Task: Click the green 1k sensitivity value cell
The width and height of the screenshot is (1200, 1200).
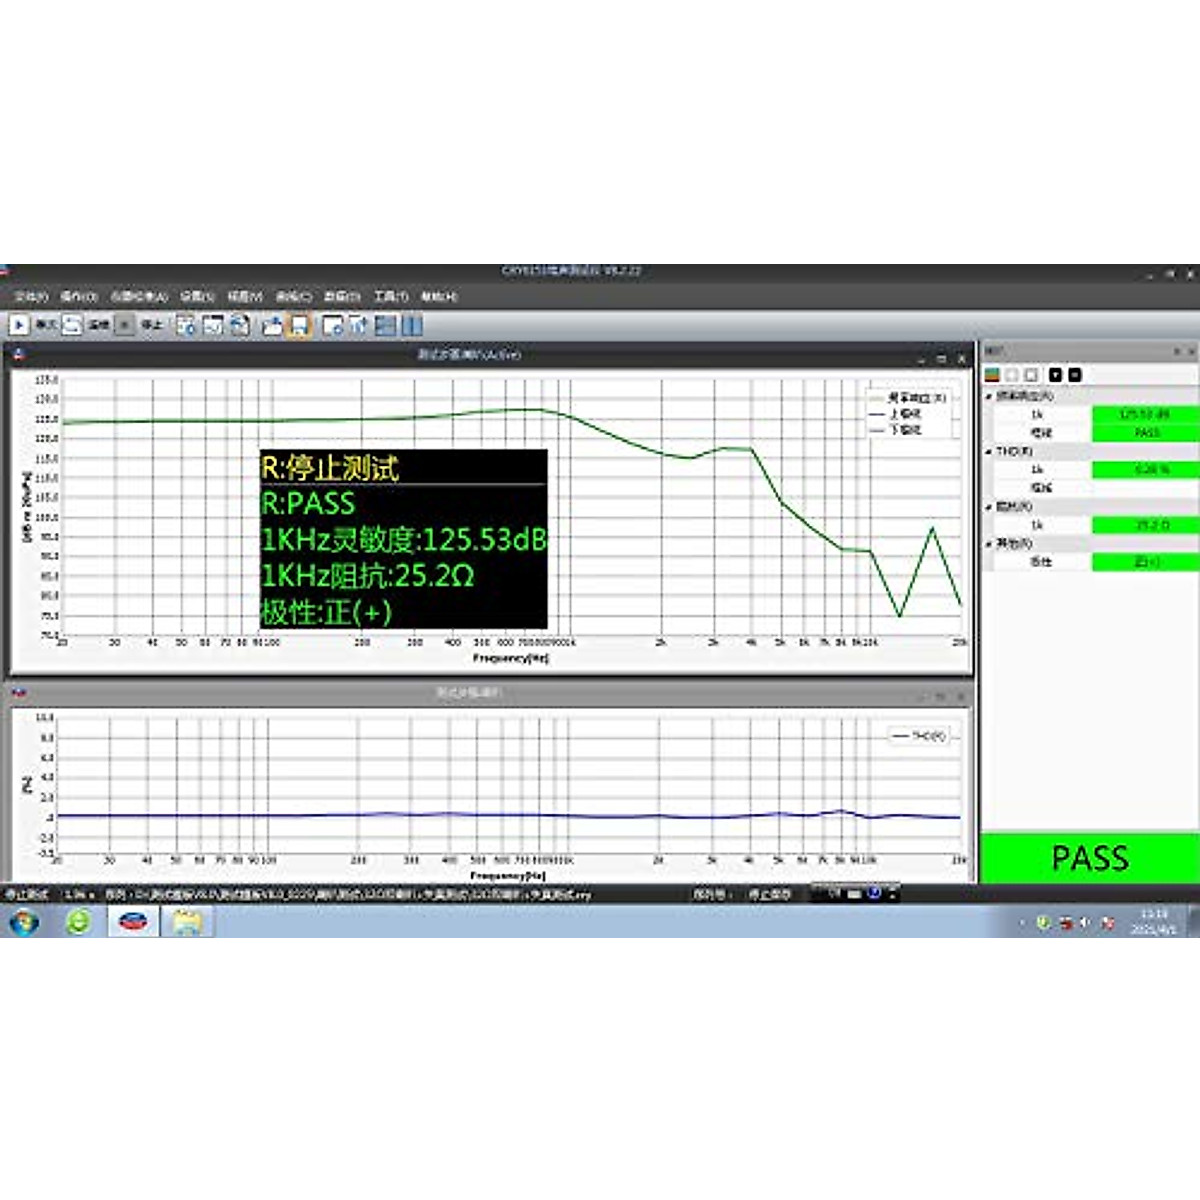Action: tap(1144, 414)
